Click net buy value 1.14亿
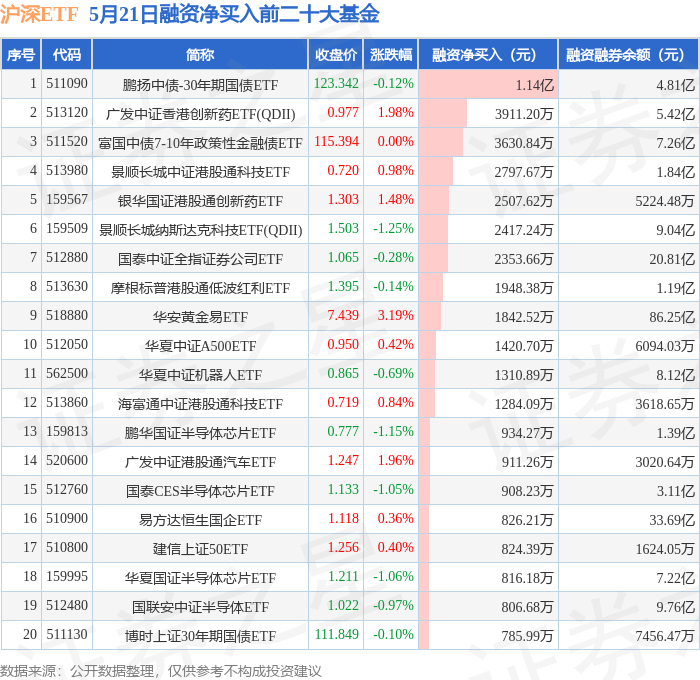700x680 pixels. coord(534,85)
